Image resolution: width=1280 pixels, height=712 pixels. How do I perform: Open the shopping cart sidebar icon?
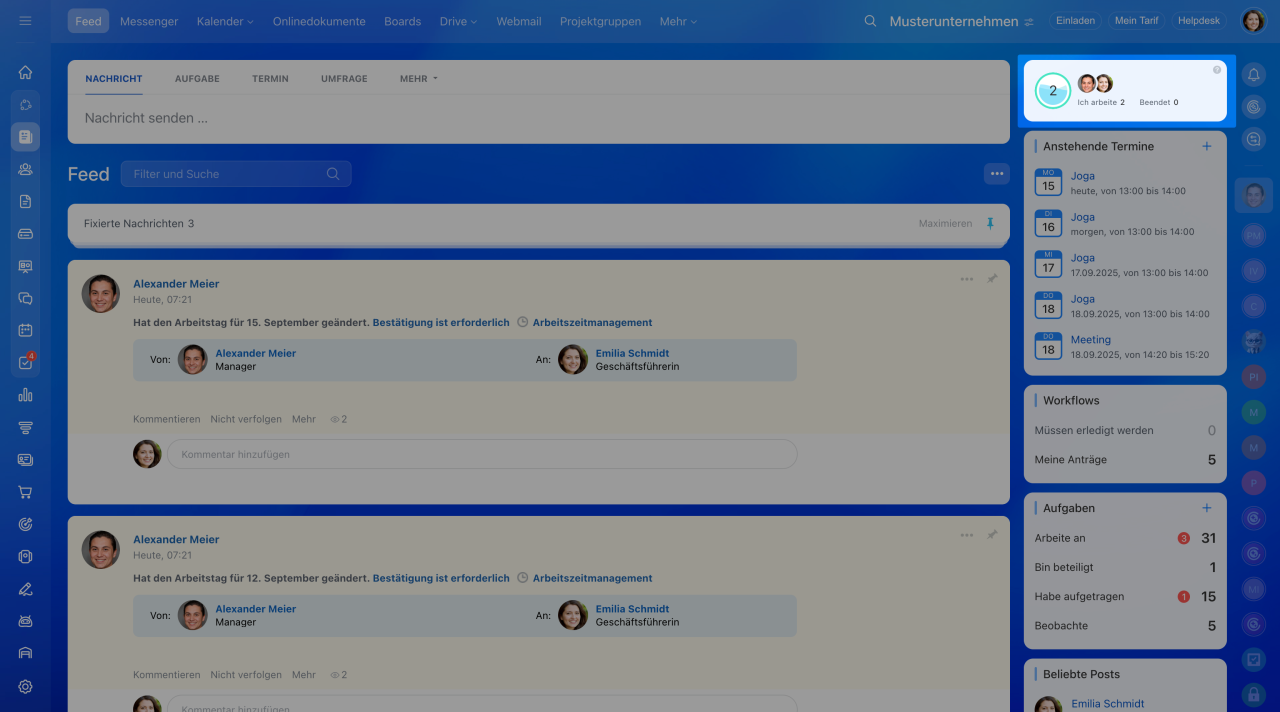point(25,492)
